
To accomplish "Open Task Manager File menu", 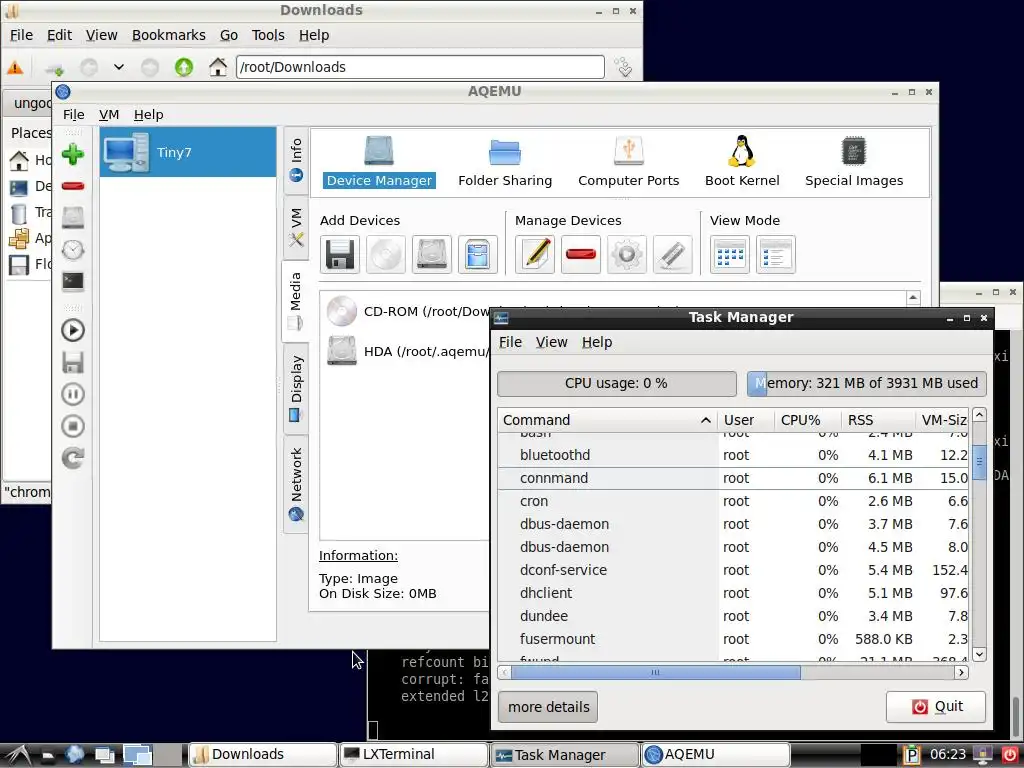I will tap(510, 342).
